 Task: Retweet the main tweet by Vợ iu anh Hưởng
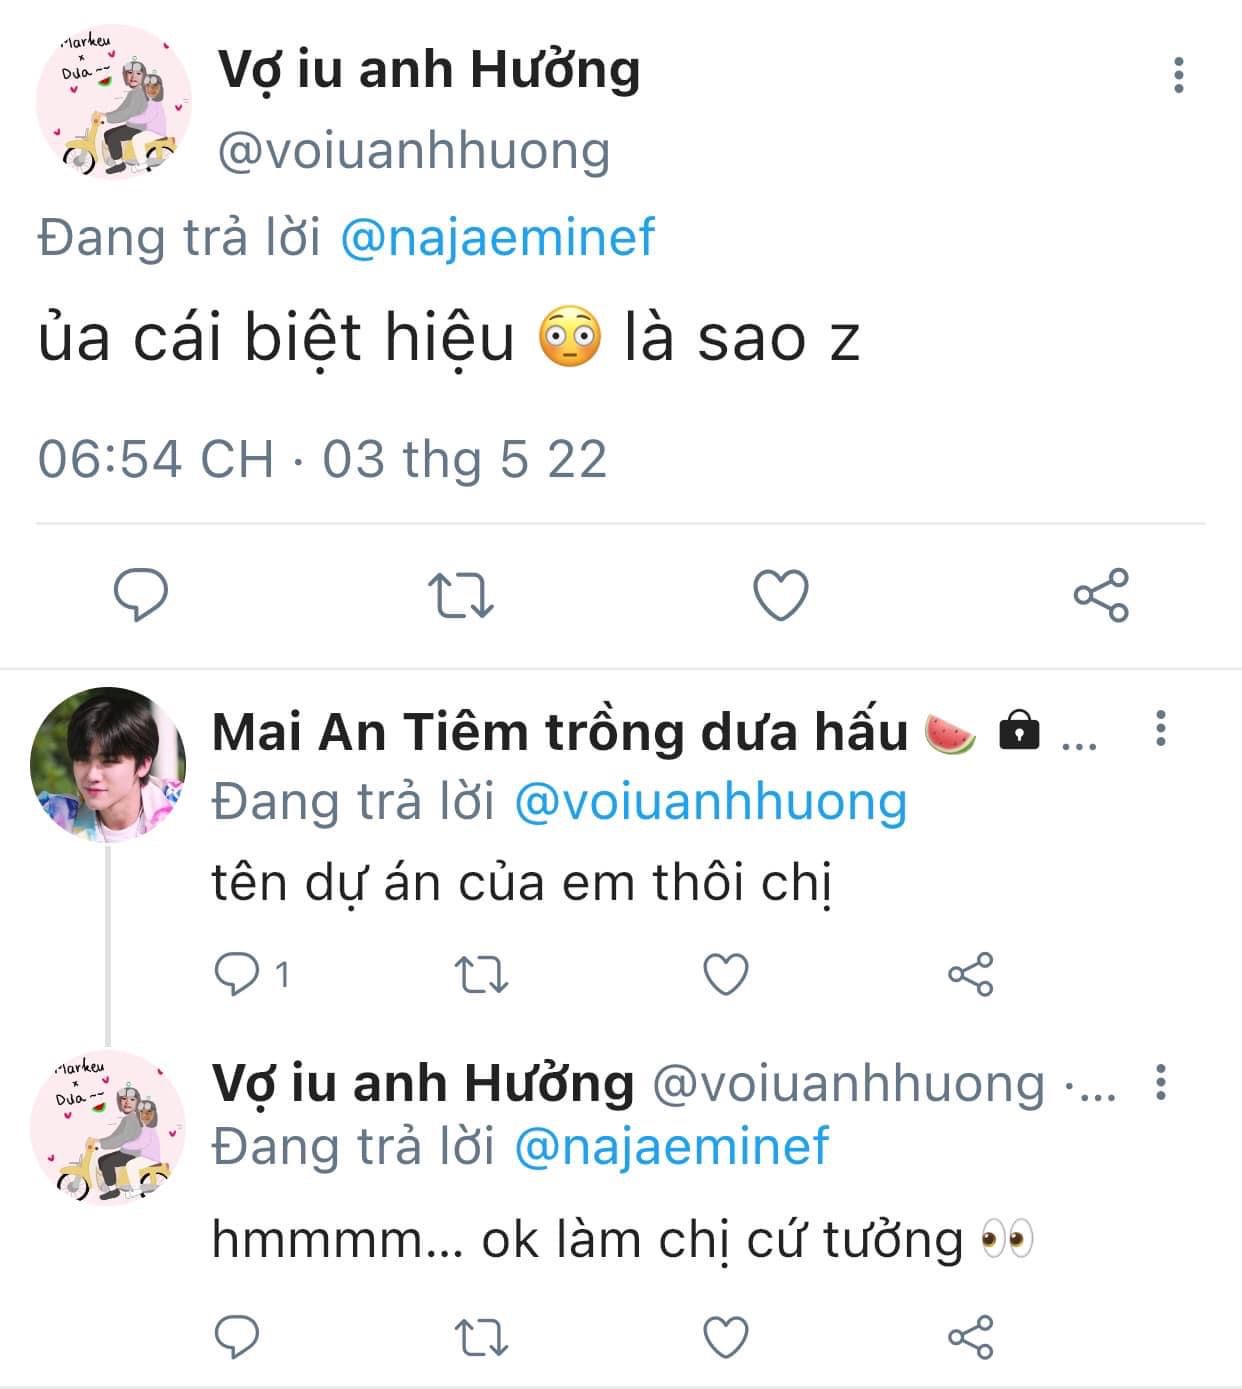tap(461, 595)
